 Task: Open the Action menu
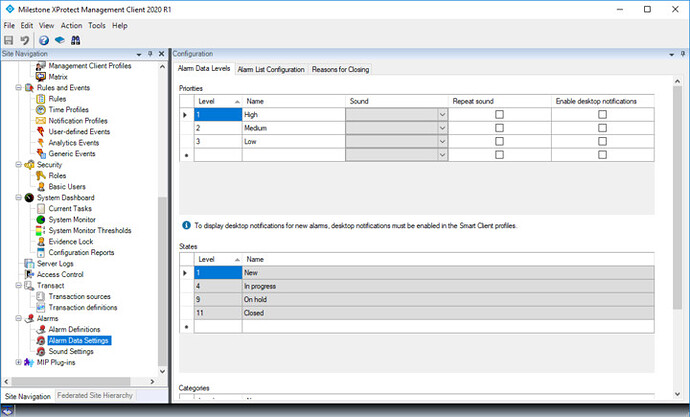[x=71, y=26]
